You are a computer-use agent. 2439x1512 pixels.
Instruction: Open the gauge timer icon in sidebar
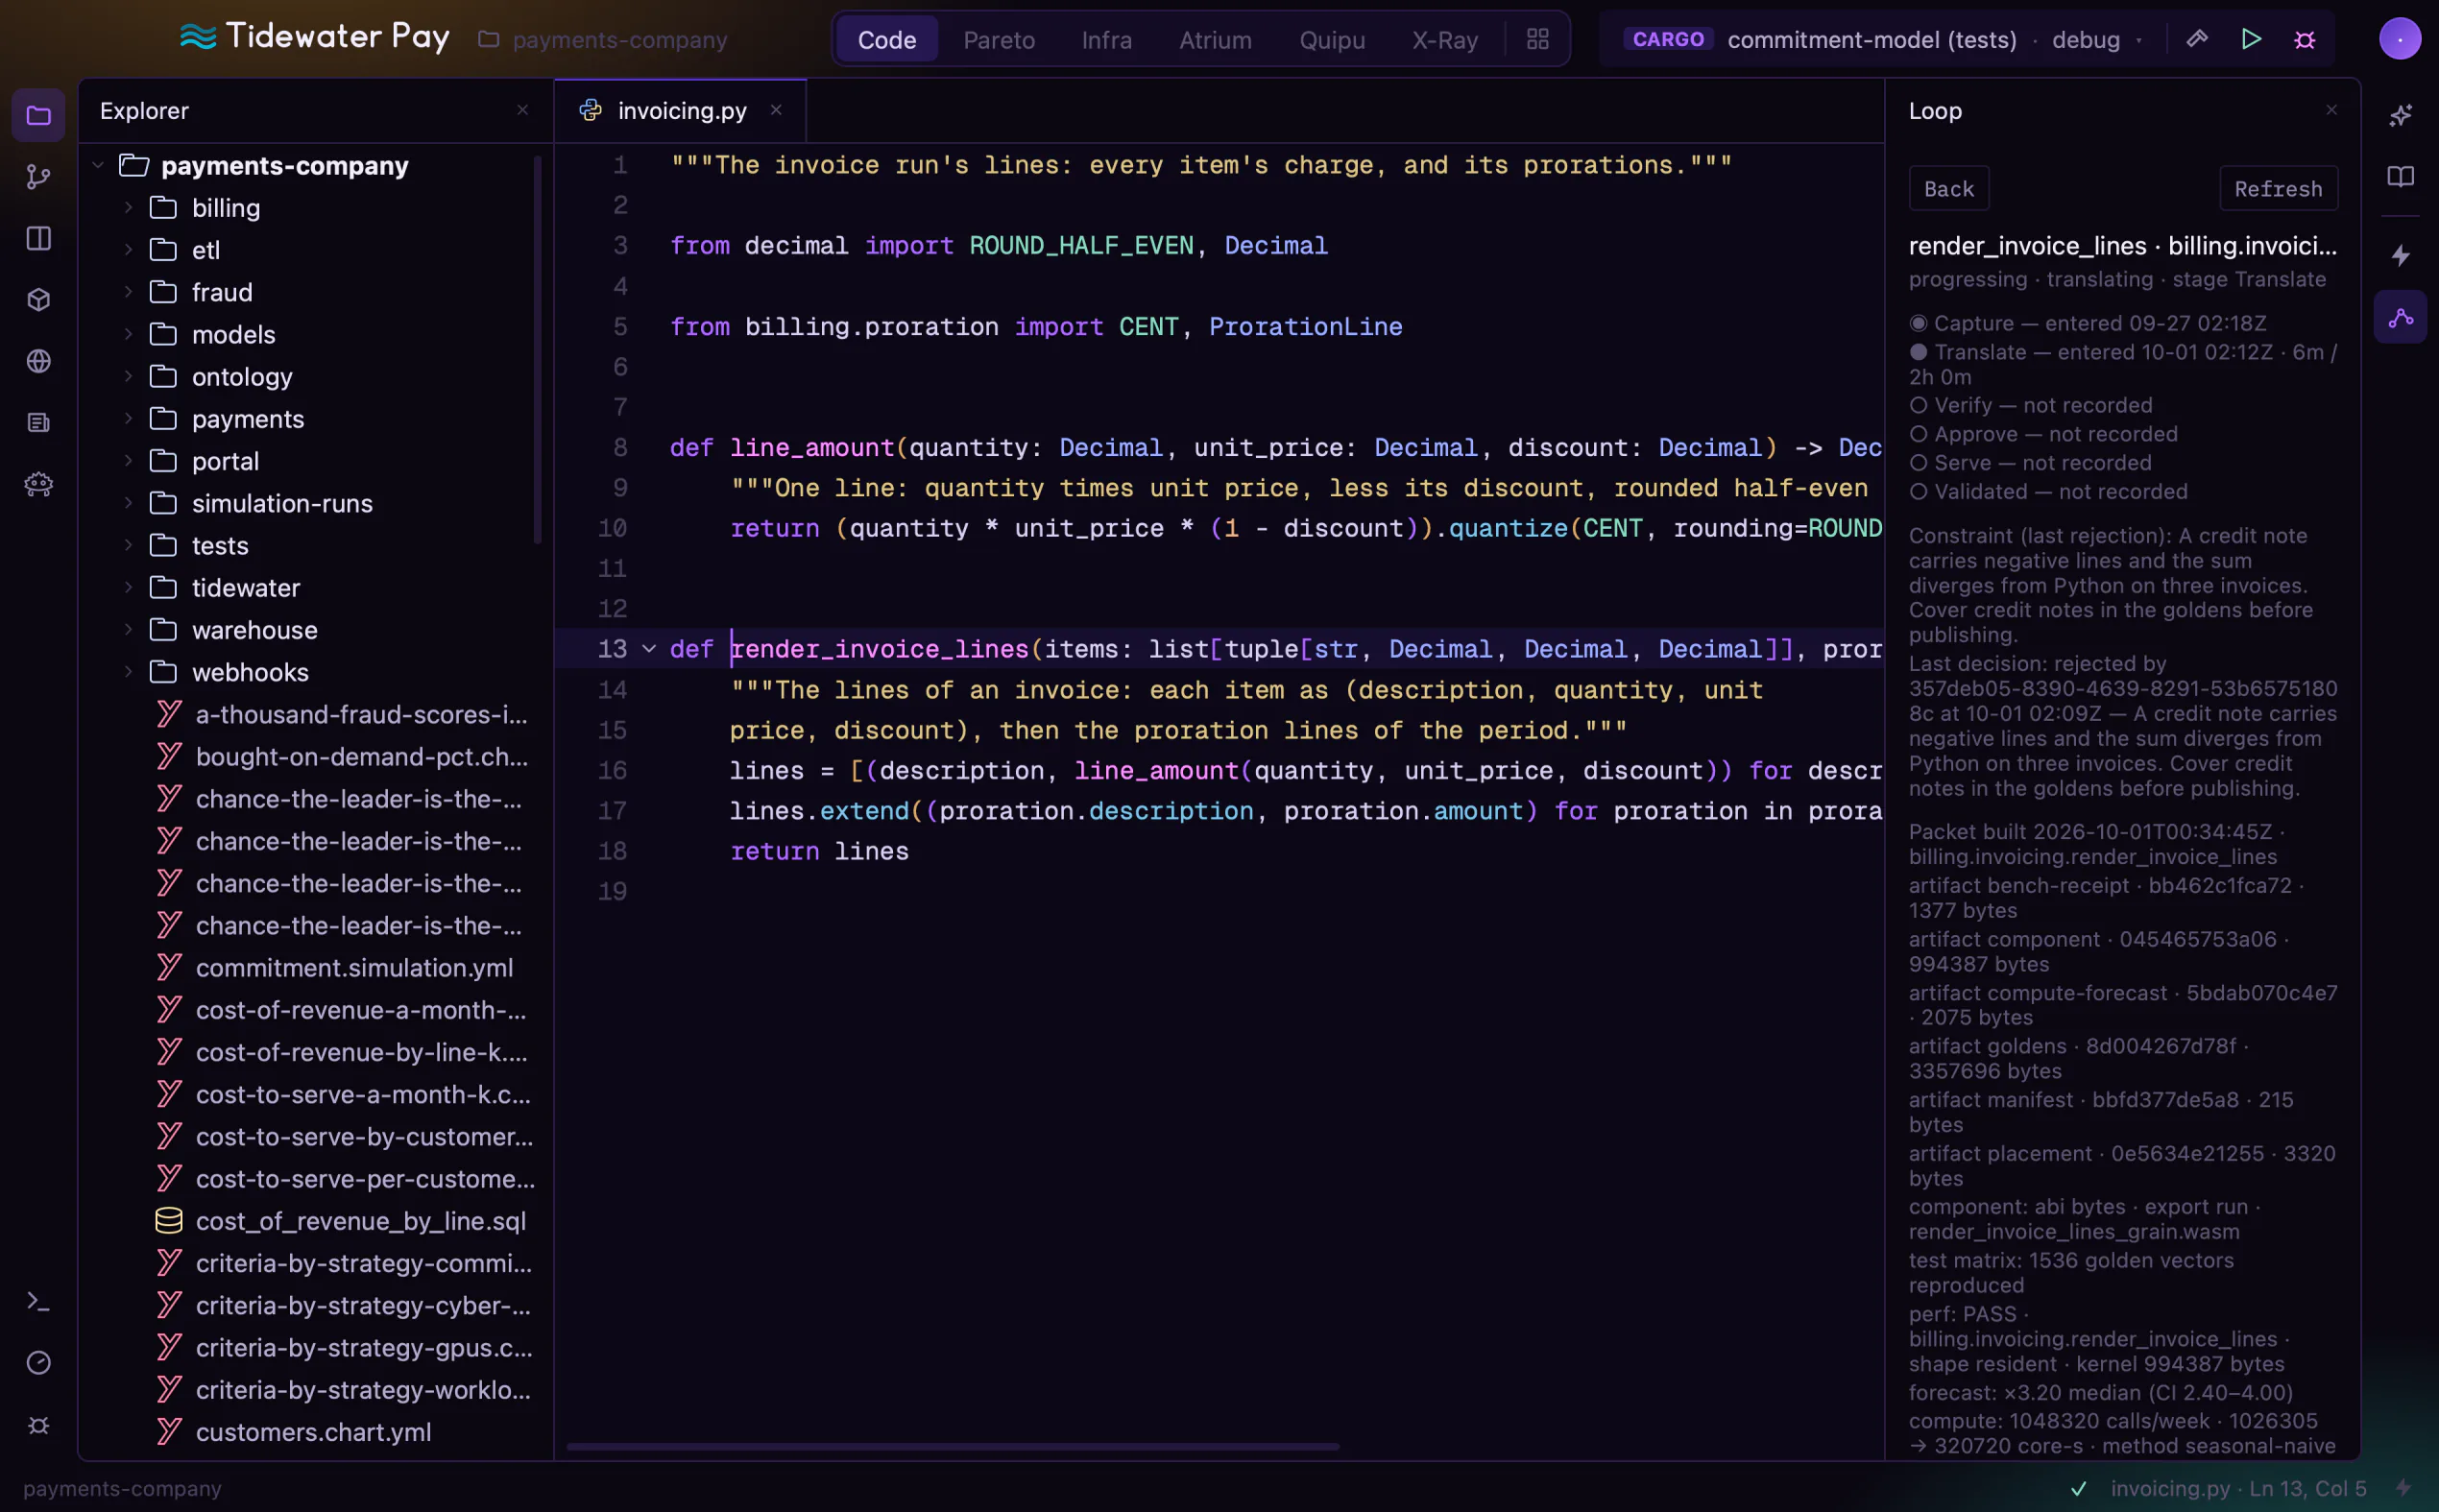tap(38, 1363)
